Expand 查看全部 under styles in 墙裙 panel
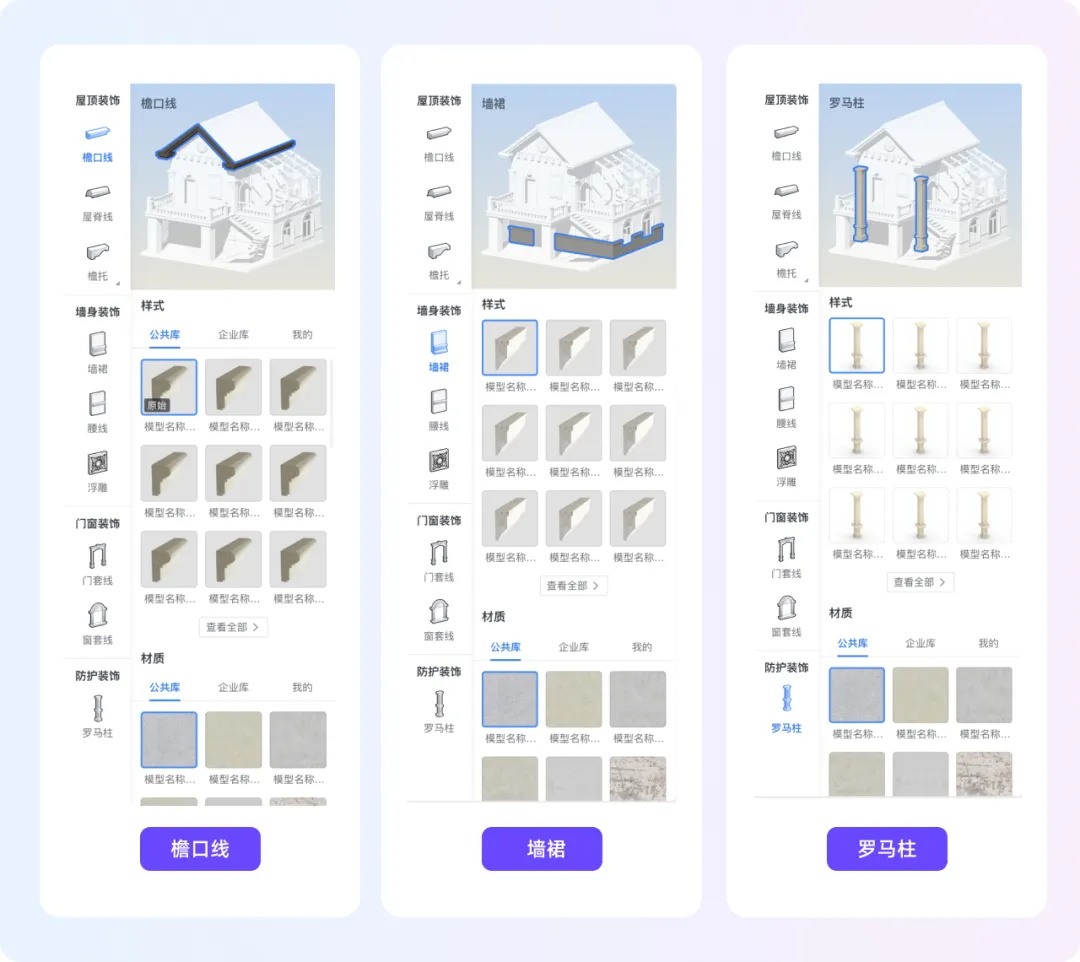This screenshot has height=962, width=1080. pyautogui.click(x=574, y=586)
